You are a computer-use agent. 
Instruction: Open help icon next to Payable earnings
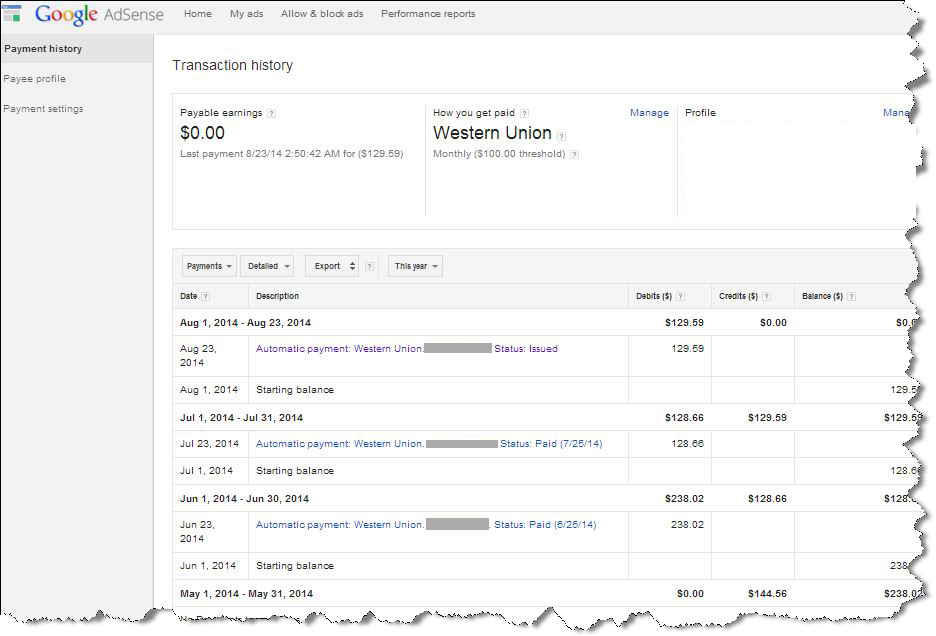[272, 113]
